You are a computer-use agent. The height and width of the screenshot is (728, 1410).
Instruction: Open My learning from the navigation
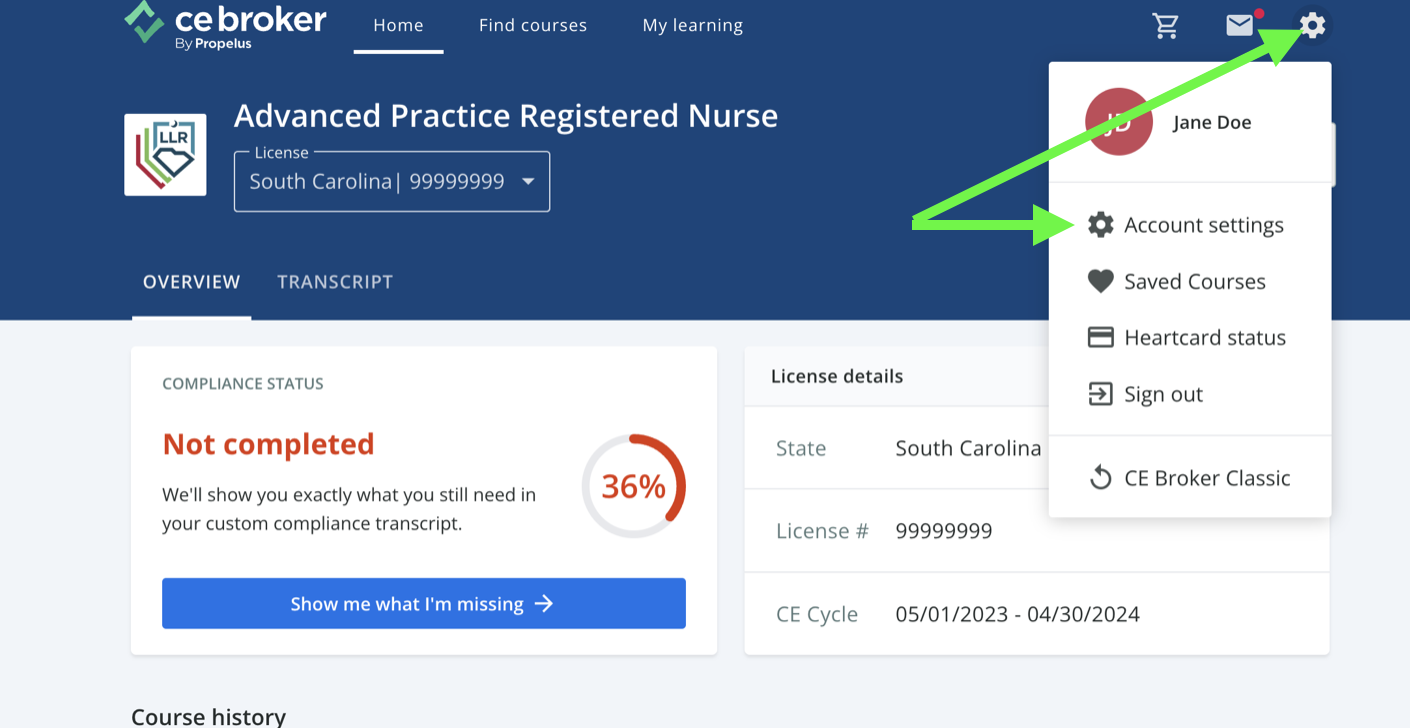coord(692,25)
